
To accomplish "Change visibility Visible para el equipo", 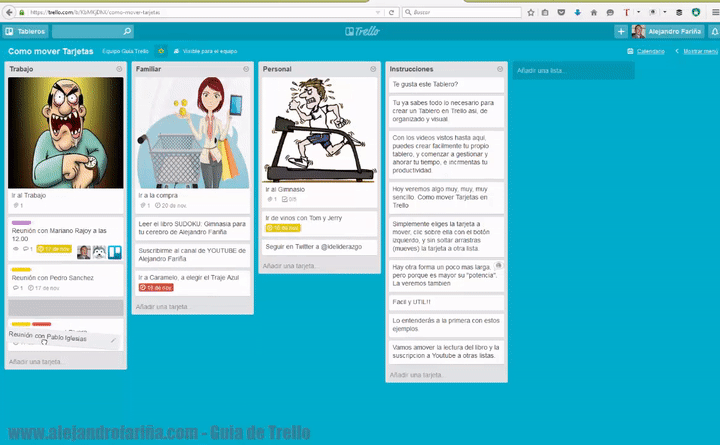I will (x=205, y=51).
